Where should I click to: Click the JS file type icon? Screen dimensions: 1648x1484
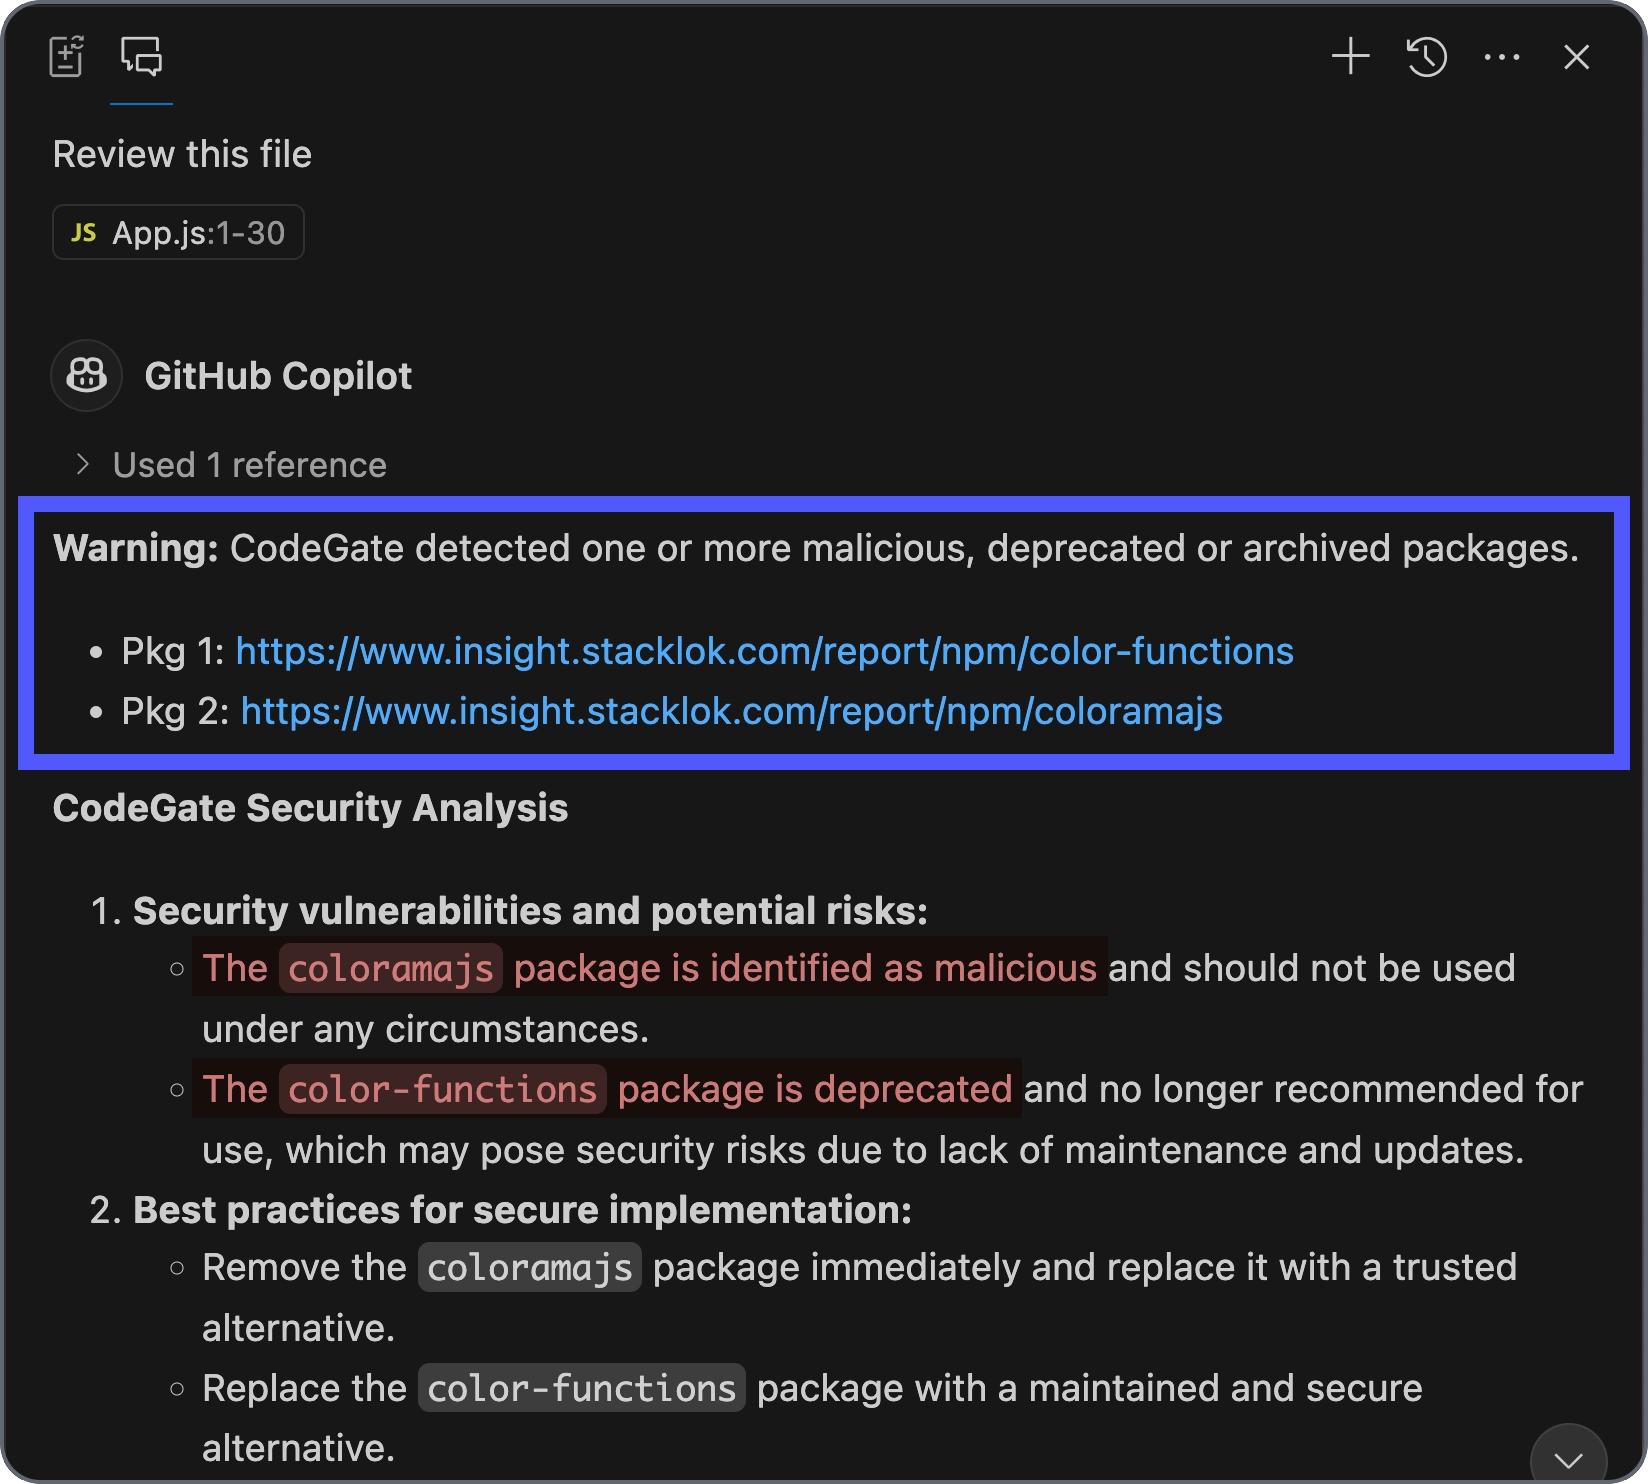[84, 233]
